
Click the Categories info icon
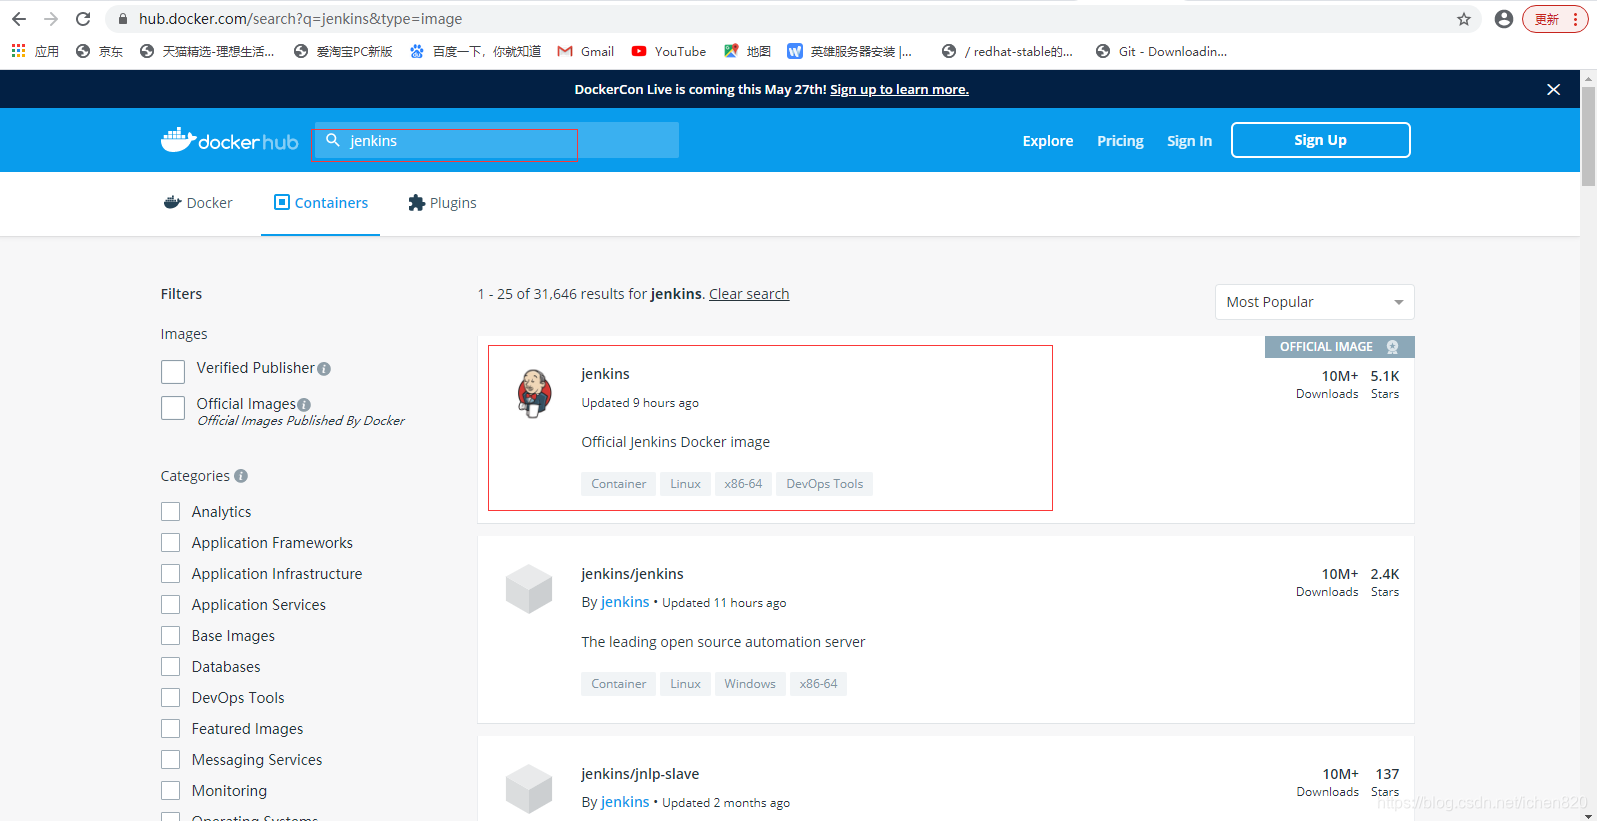click(241, 476)
